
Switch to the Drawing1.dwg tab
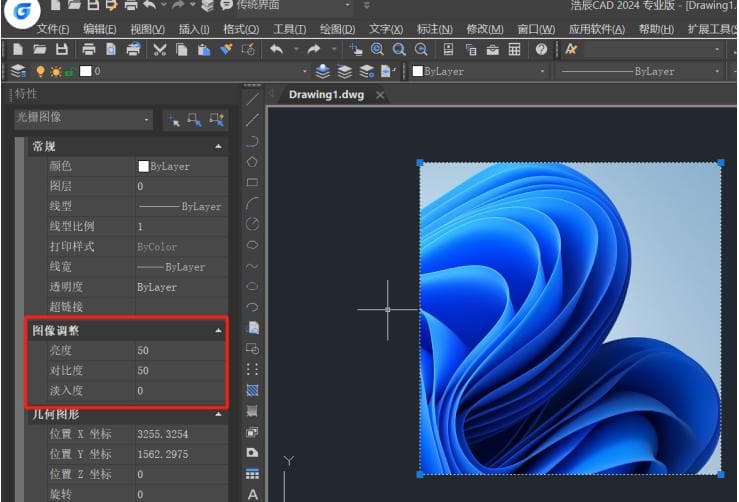pos(326,95)
